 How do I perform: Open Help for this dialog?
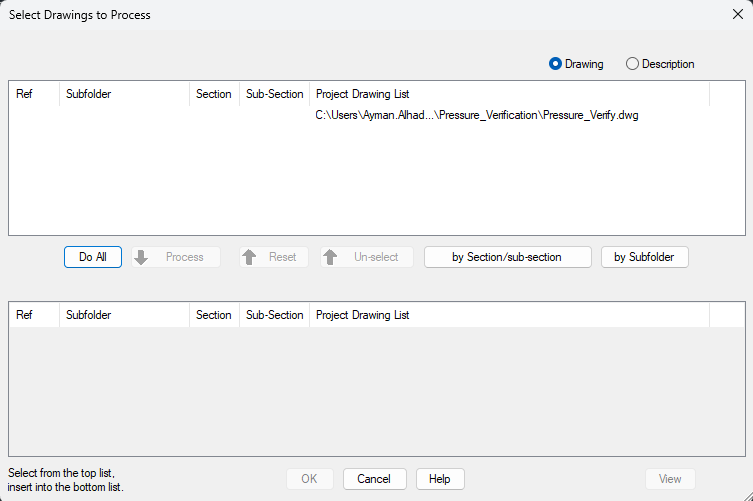click(x=440, y=479)
